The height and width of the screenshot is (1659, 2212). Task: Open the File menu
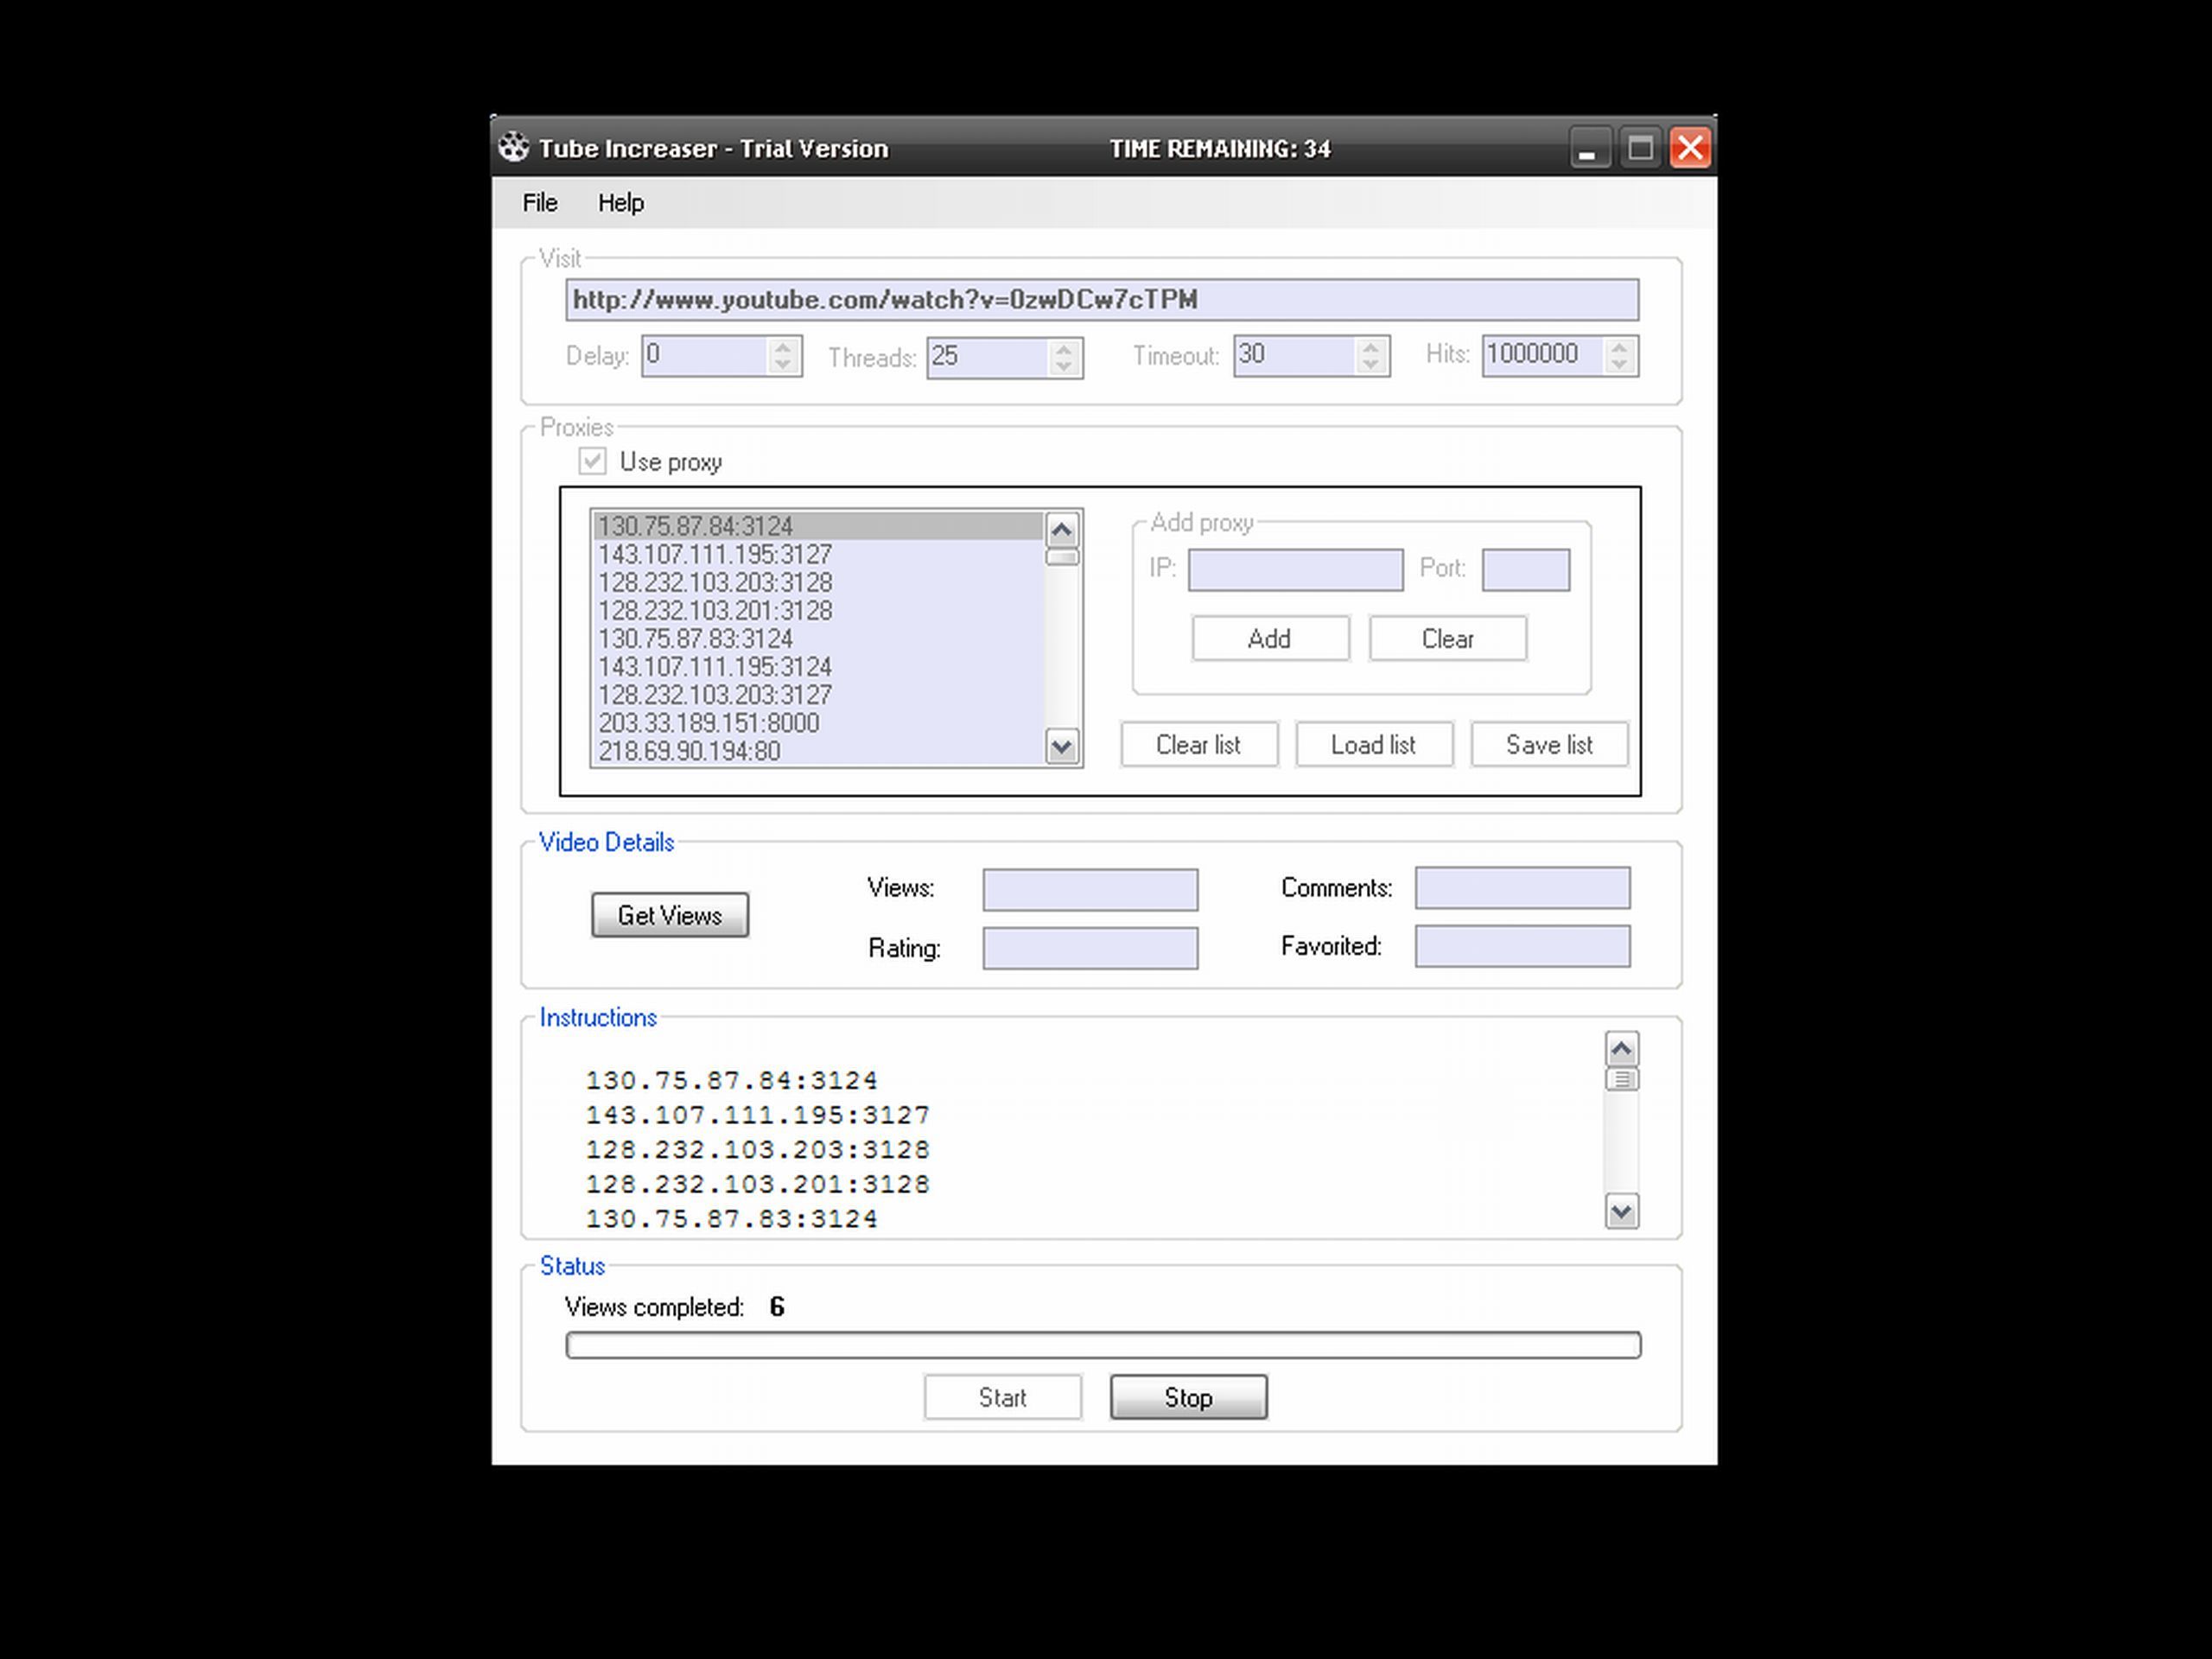tap(538, 202)
